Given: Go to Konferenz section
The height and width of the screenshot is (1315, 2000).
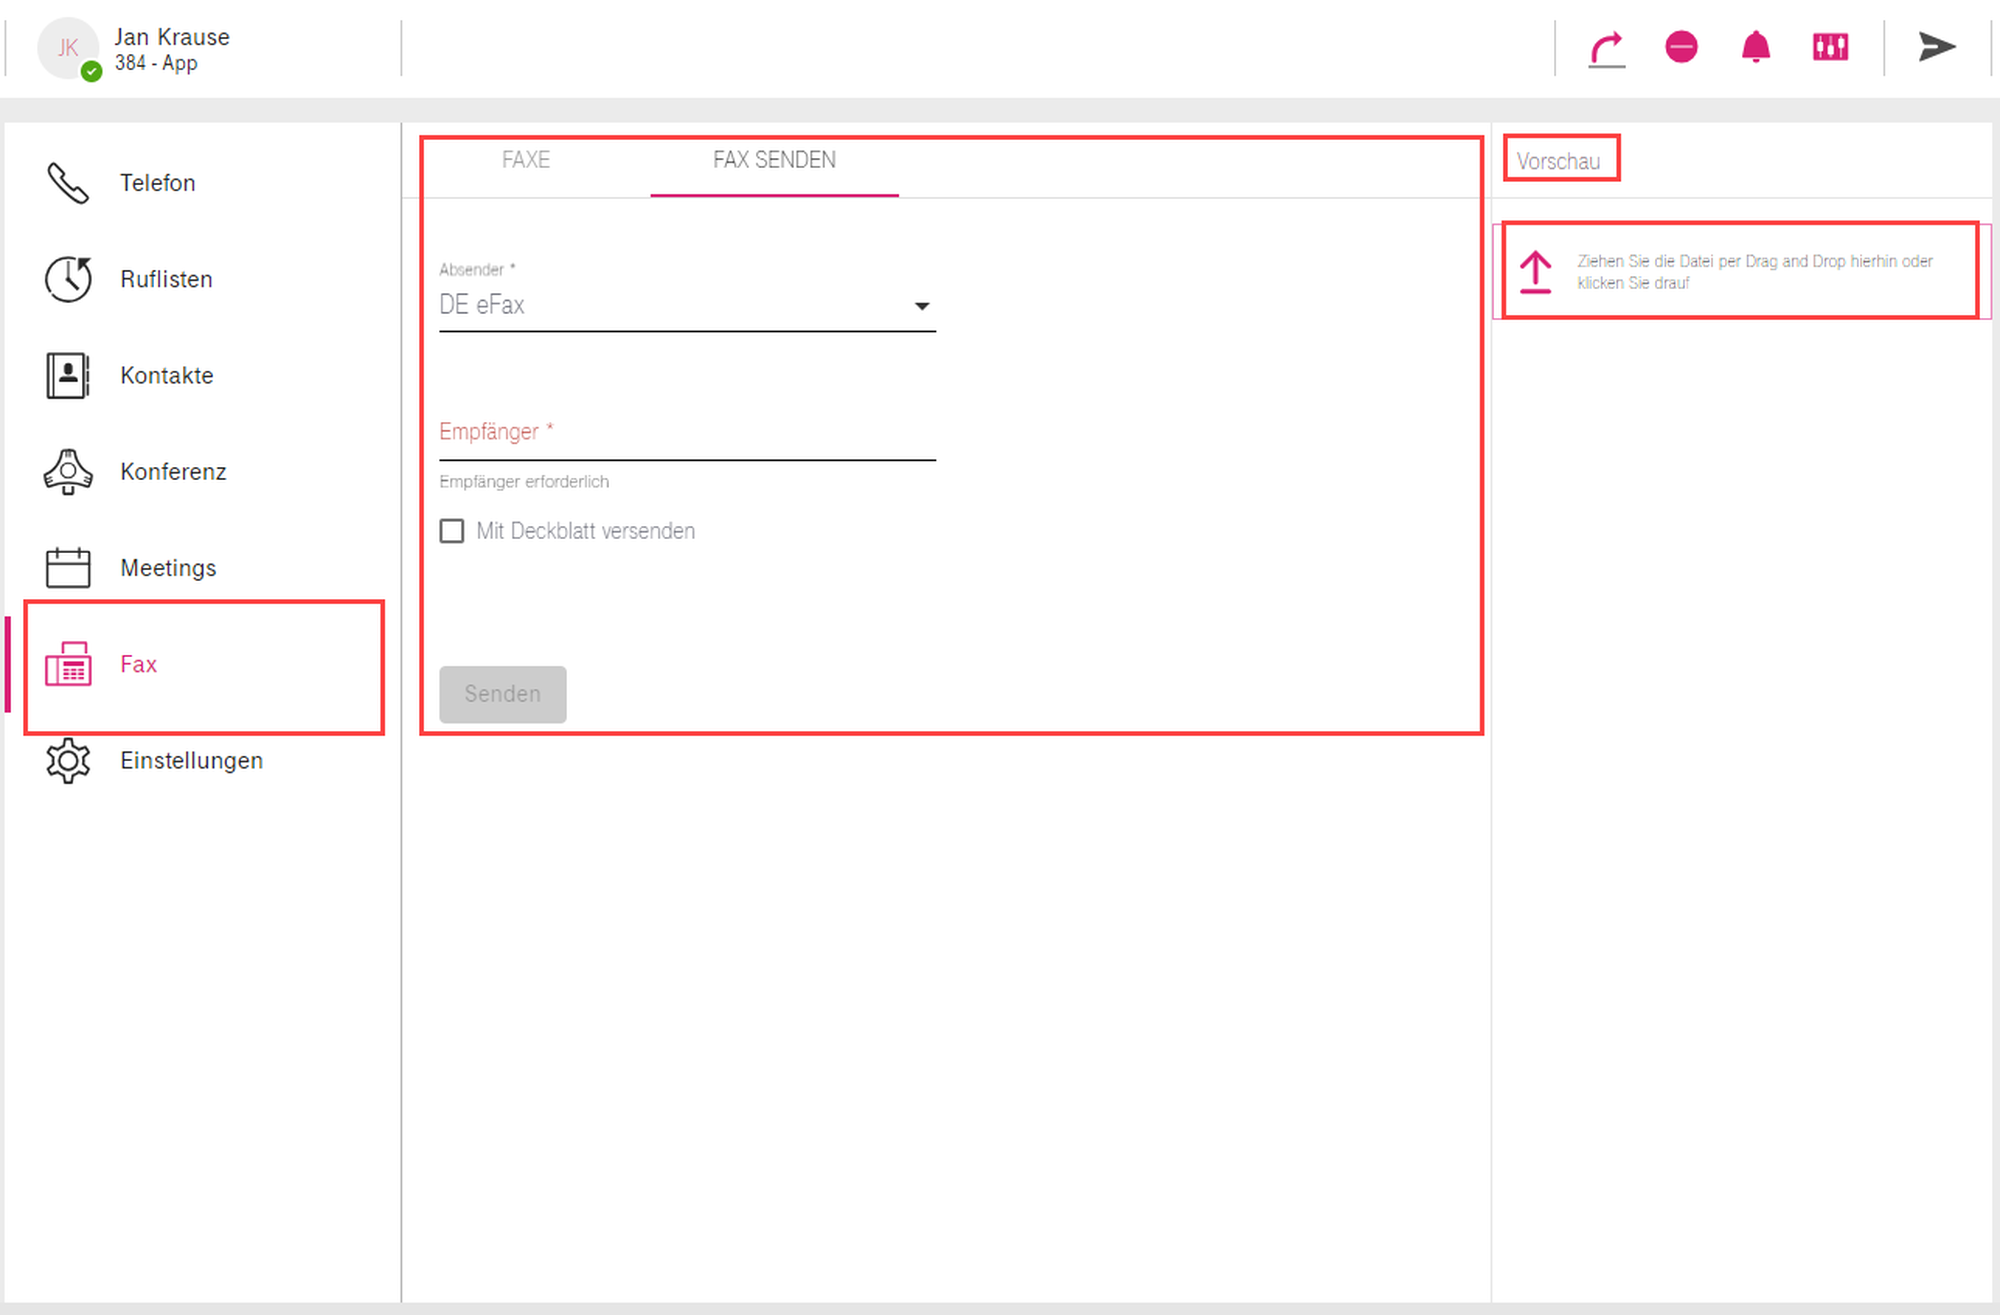Looking at the screenshot, I should [172, 472].
